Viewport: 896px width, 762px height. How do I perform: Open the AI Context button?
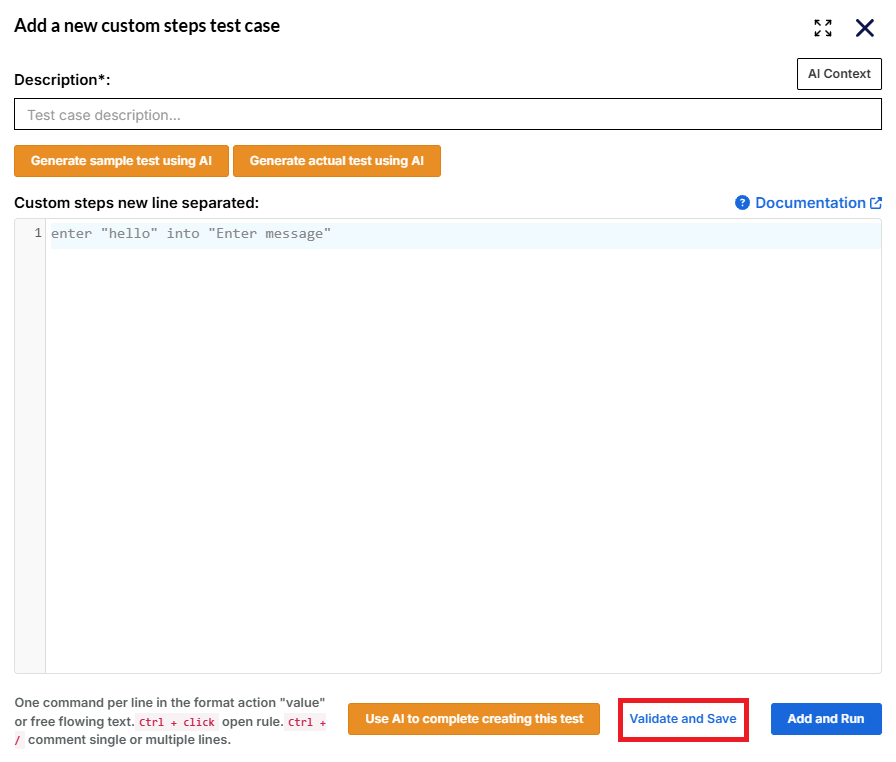tap(839, 74)
